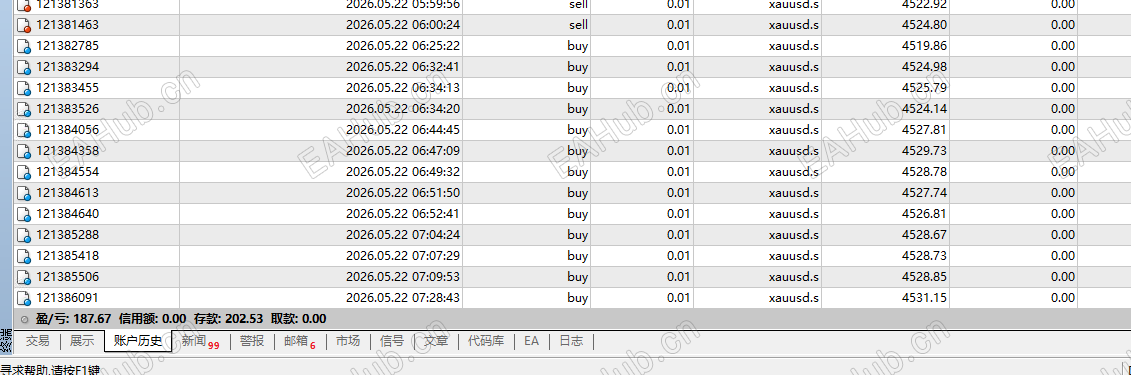1131x375 pixels.
Task: Click price 4525.79
Action: point(924,88)
